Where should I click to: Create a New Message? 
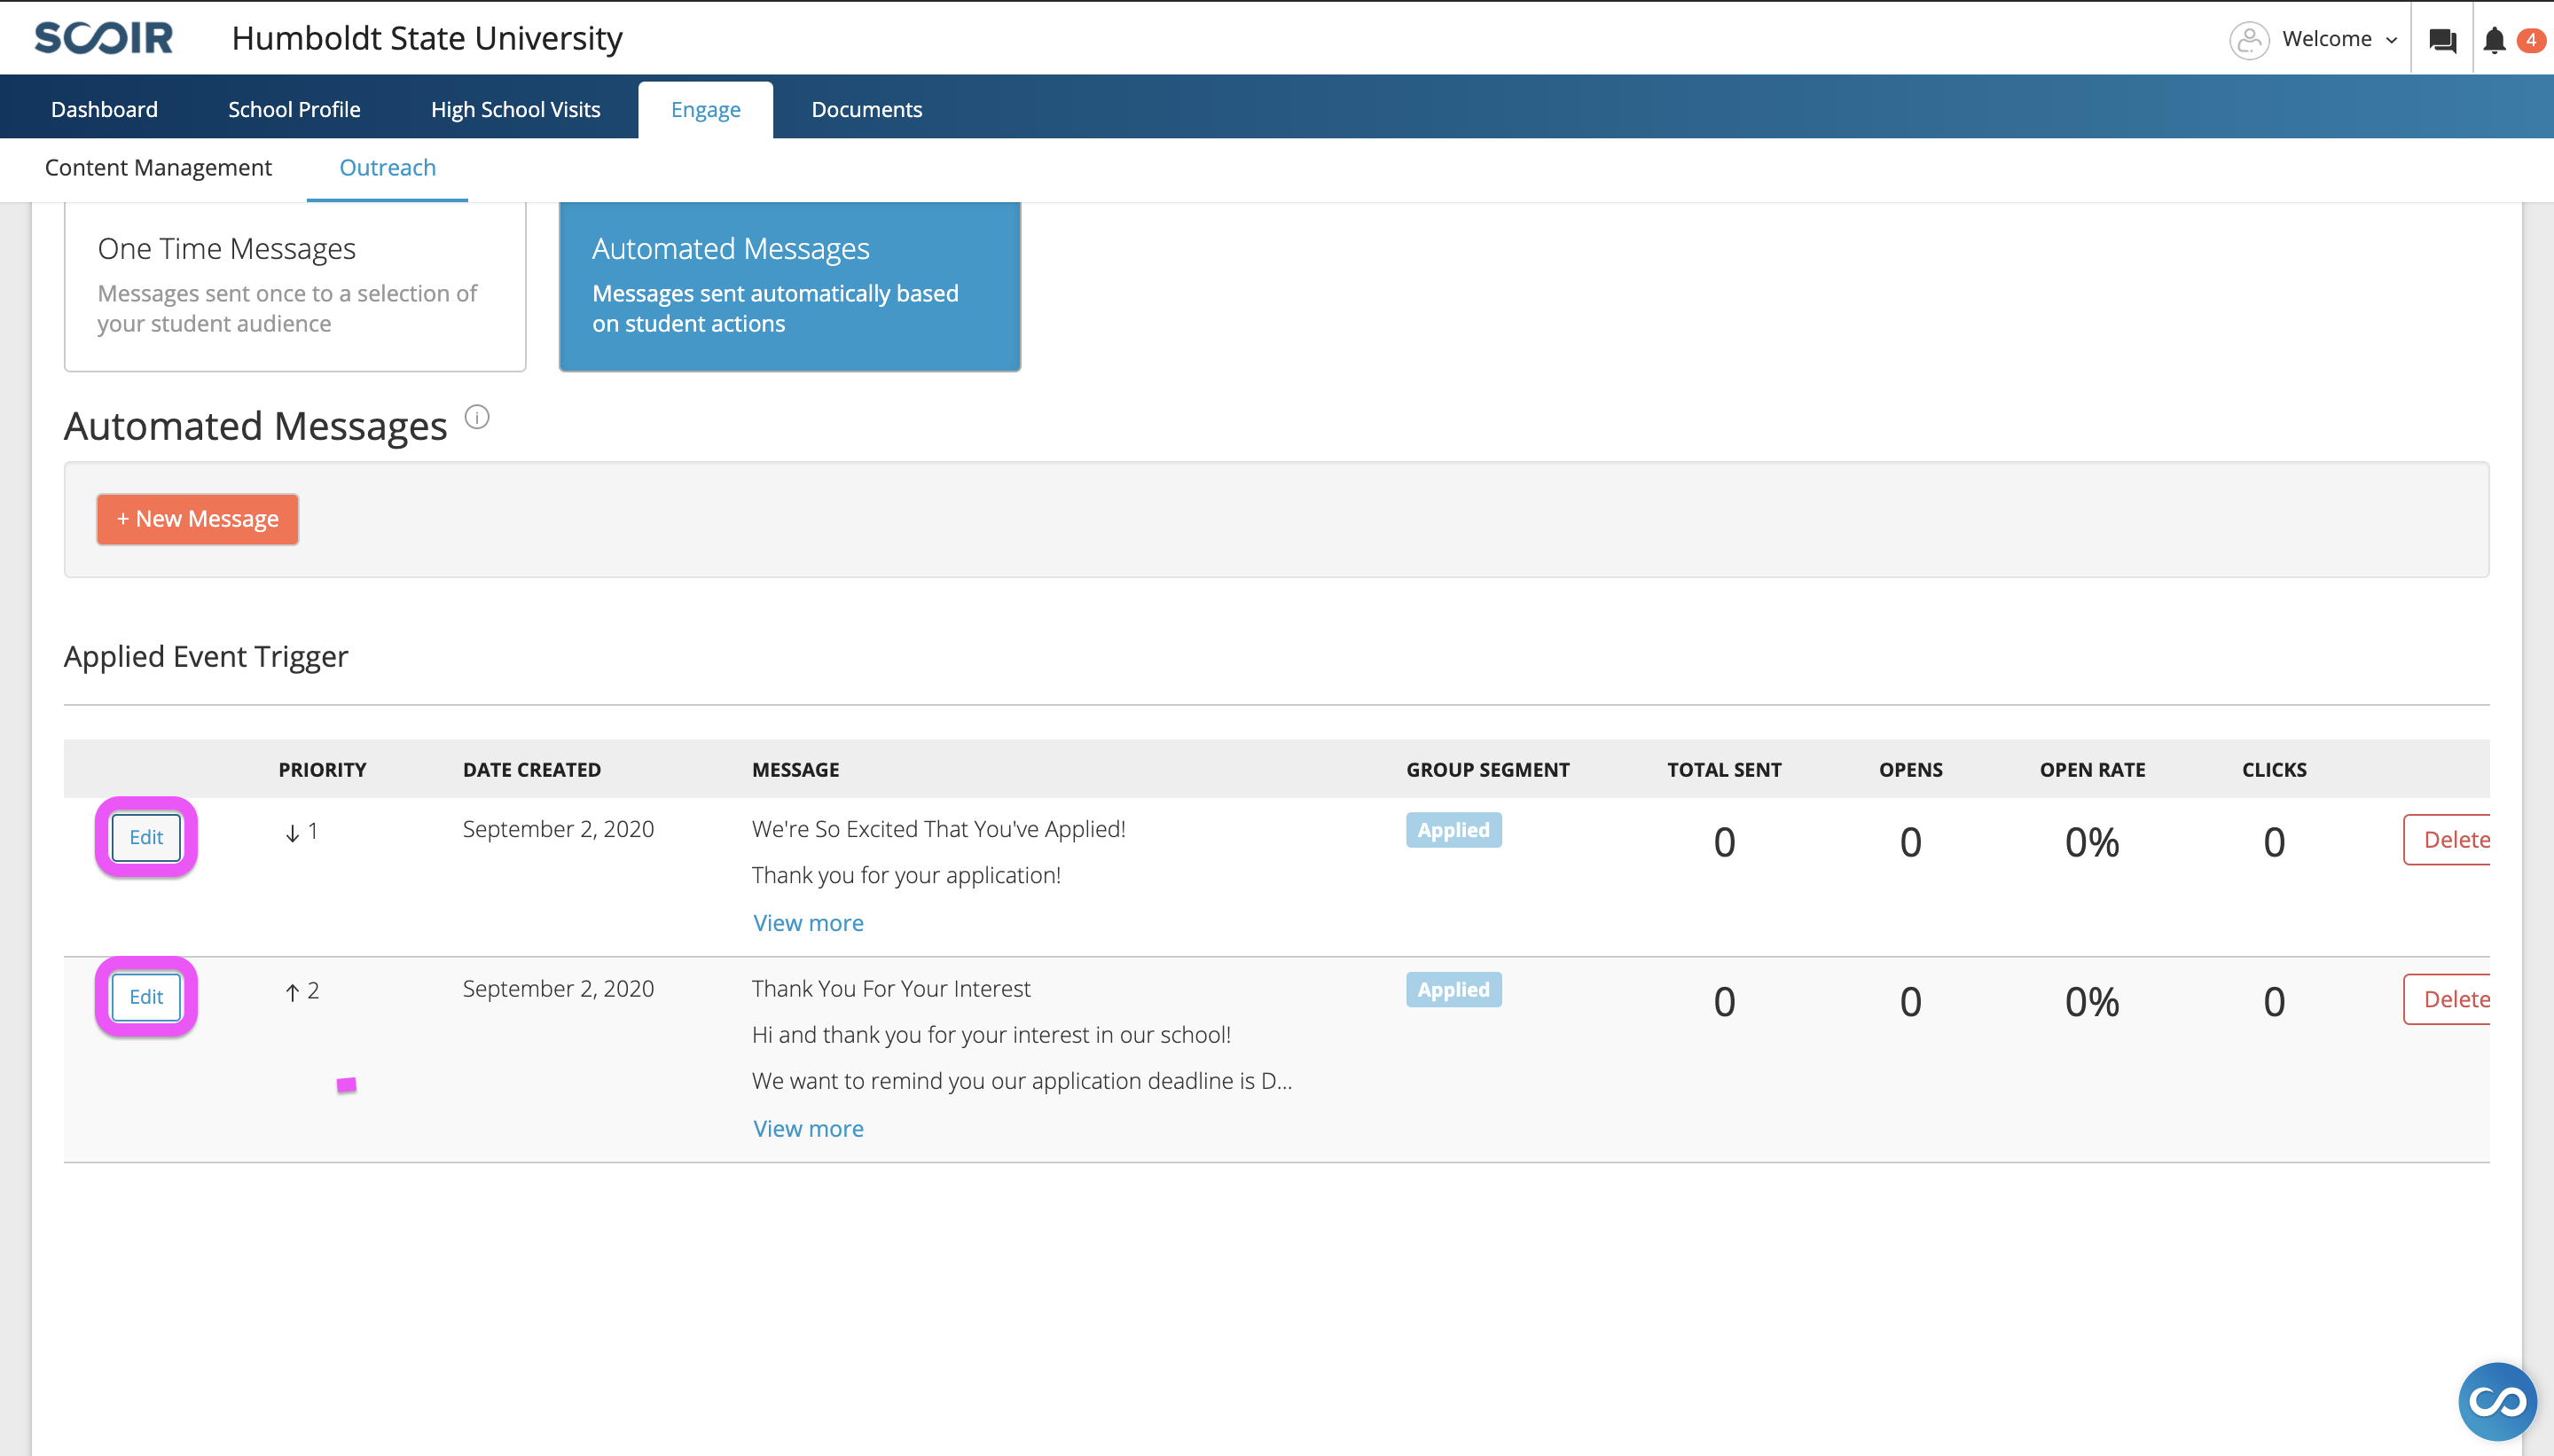197,519
